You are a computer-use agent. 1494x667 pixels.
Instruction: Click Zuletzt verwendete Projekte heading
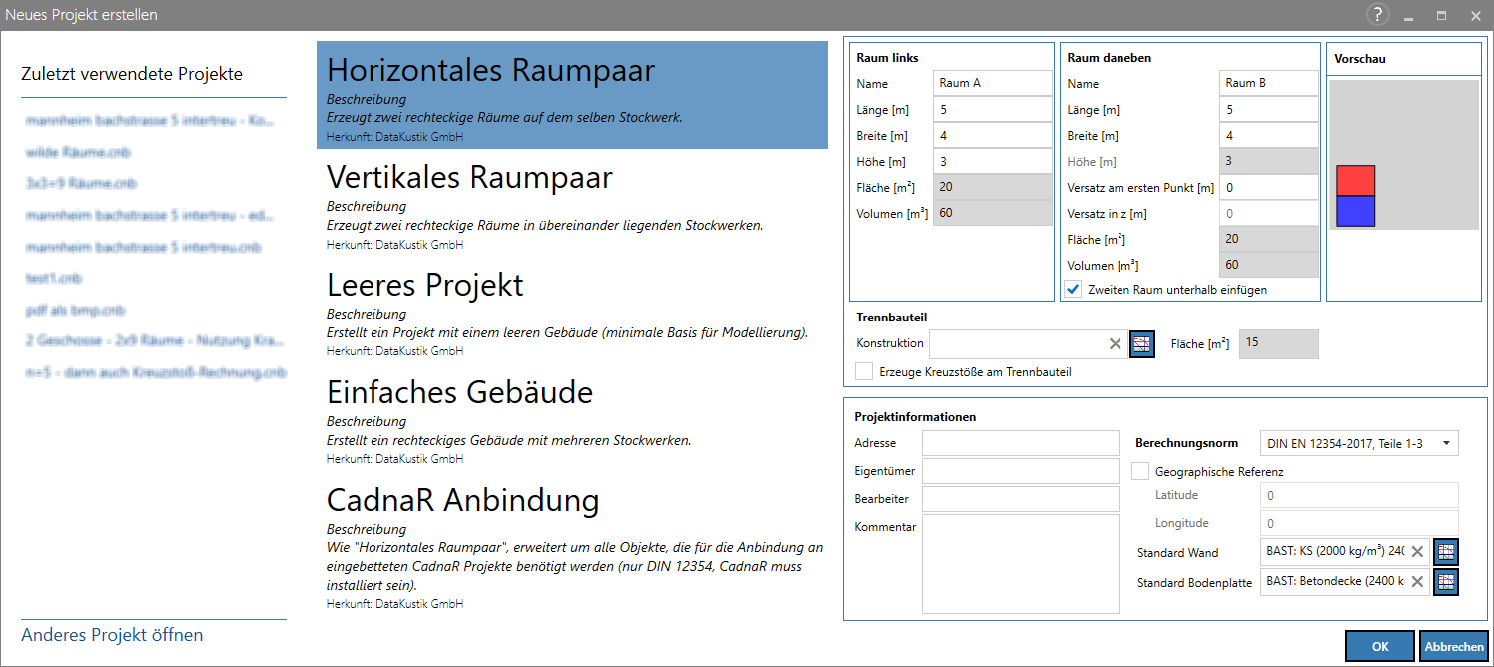[x=132, y=74]
